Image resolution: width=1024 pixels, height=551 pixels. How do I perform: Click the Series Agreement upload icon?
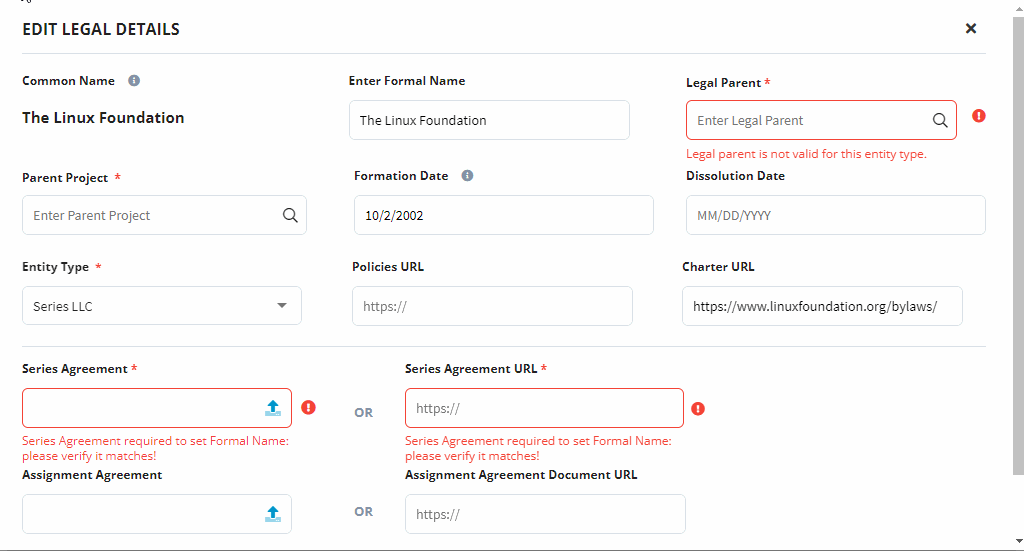tap(273, 408)
